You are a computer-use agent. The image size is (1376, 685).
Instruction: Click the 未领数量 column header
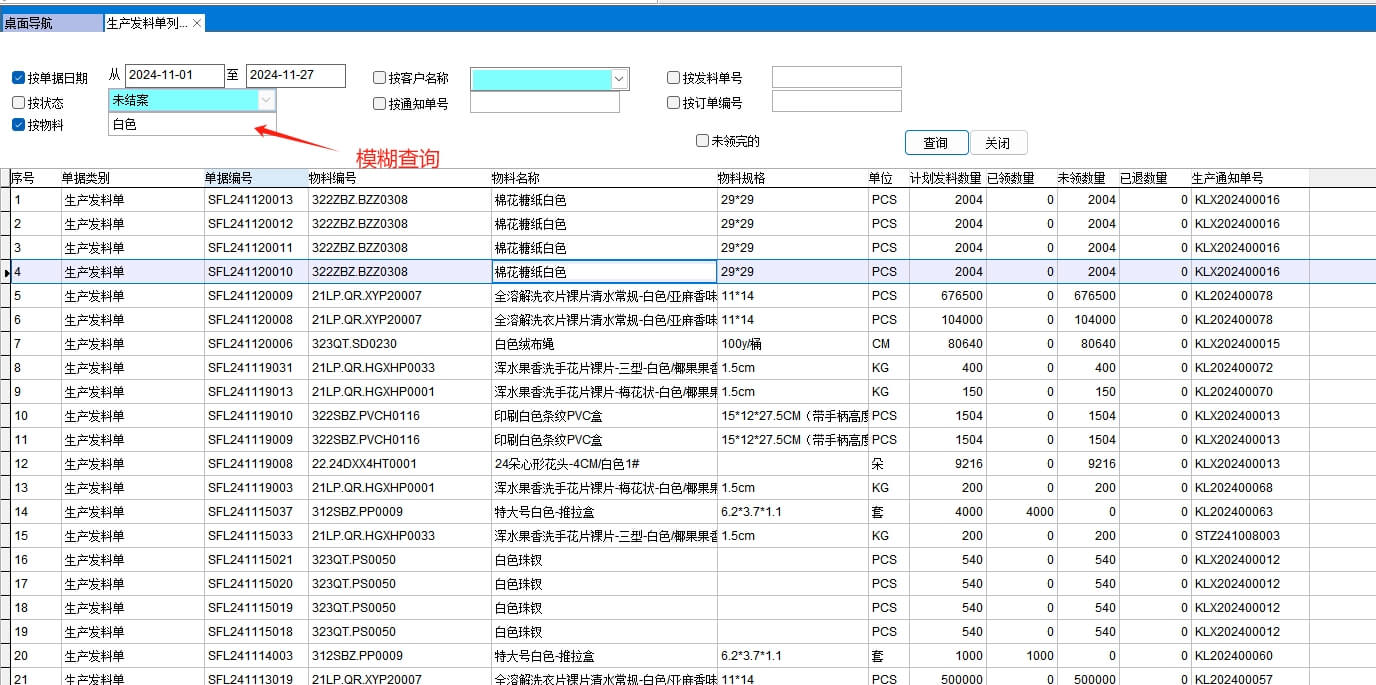click(x=1085, y=178)
